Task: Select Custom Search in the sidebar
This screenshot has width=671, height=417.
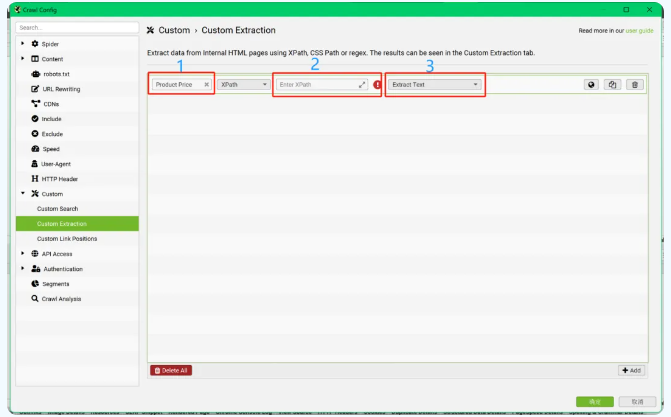Action: point(57,209)
